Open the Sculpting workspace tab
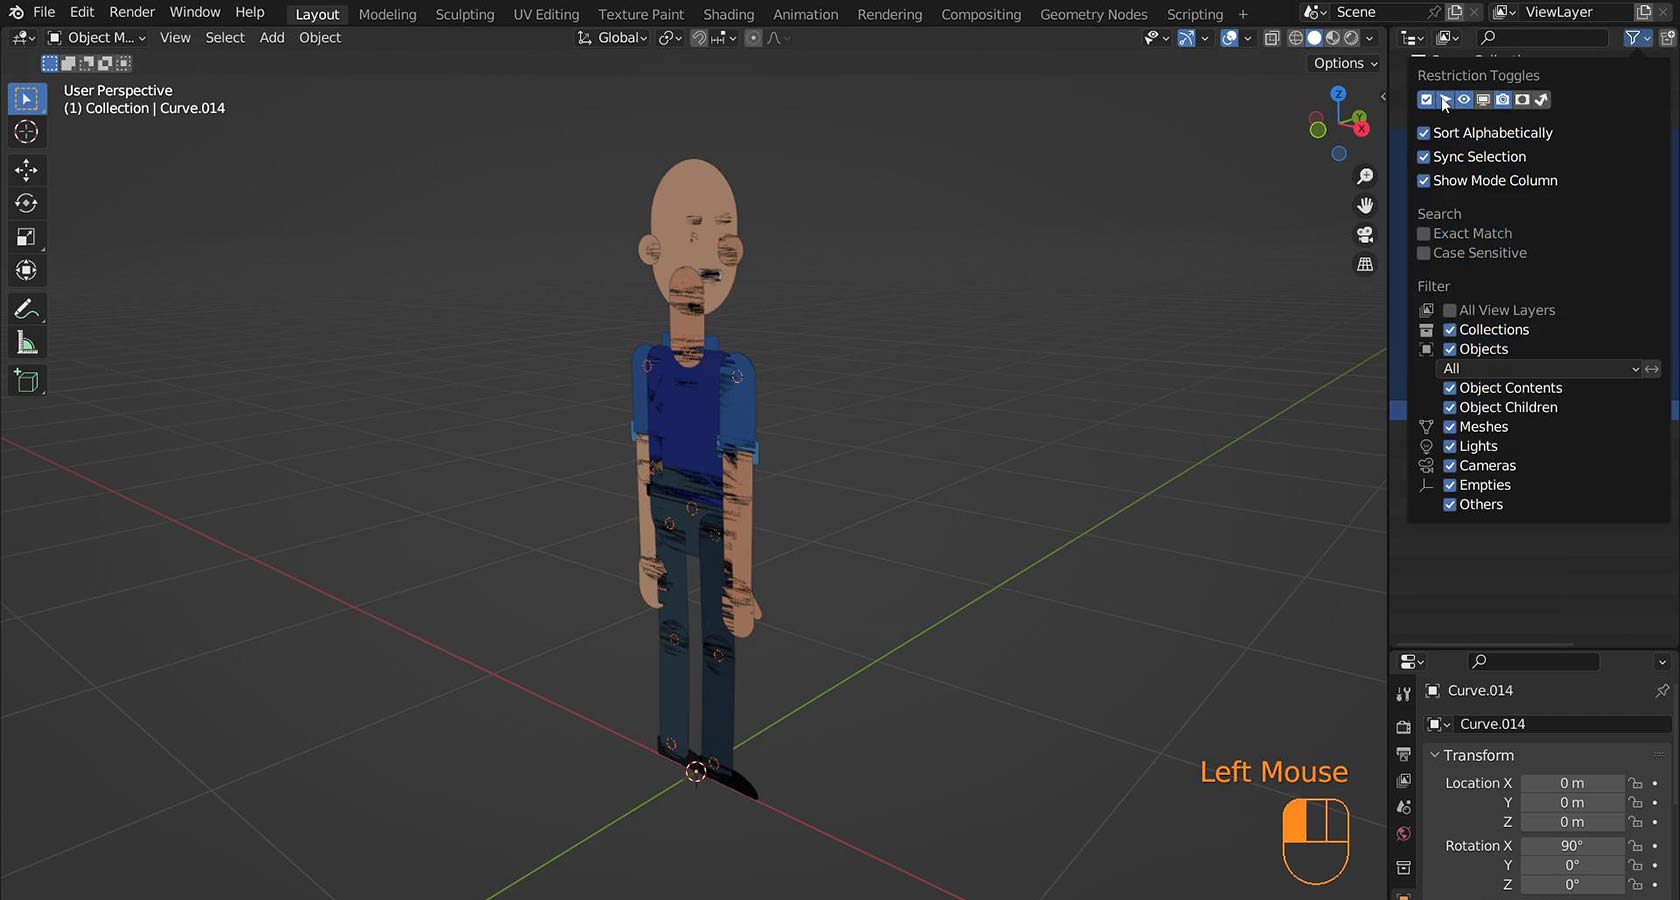1680x900 pixels. (x=464, y=14)
